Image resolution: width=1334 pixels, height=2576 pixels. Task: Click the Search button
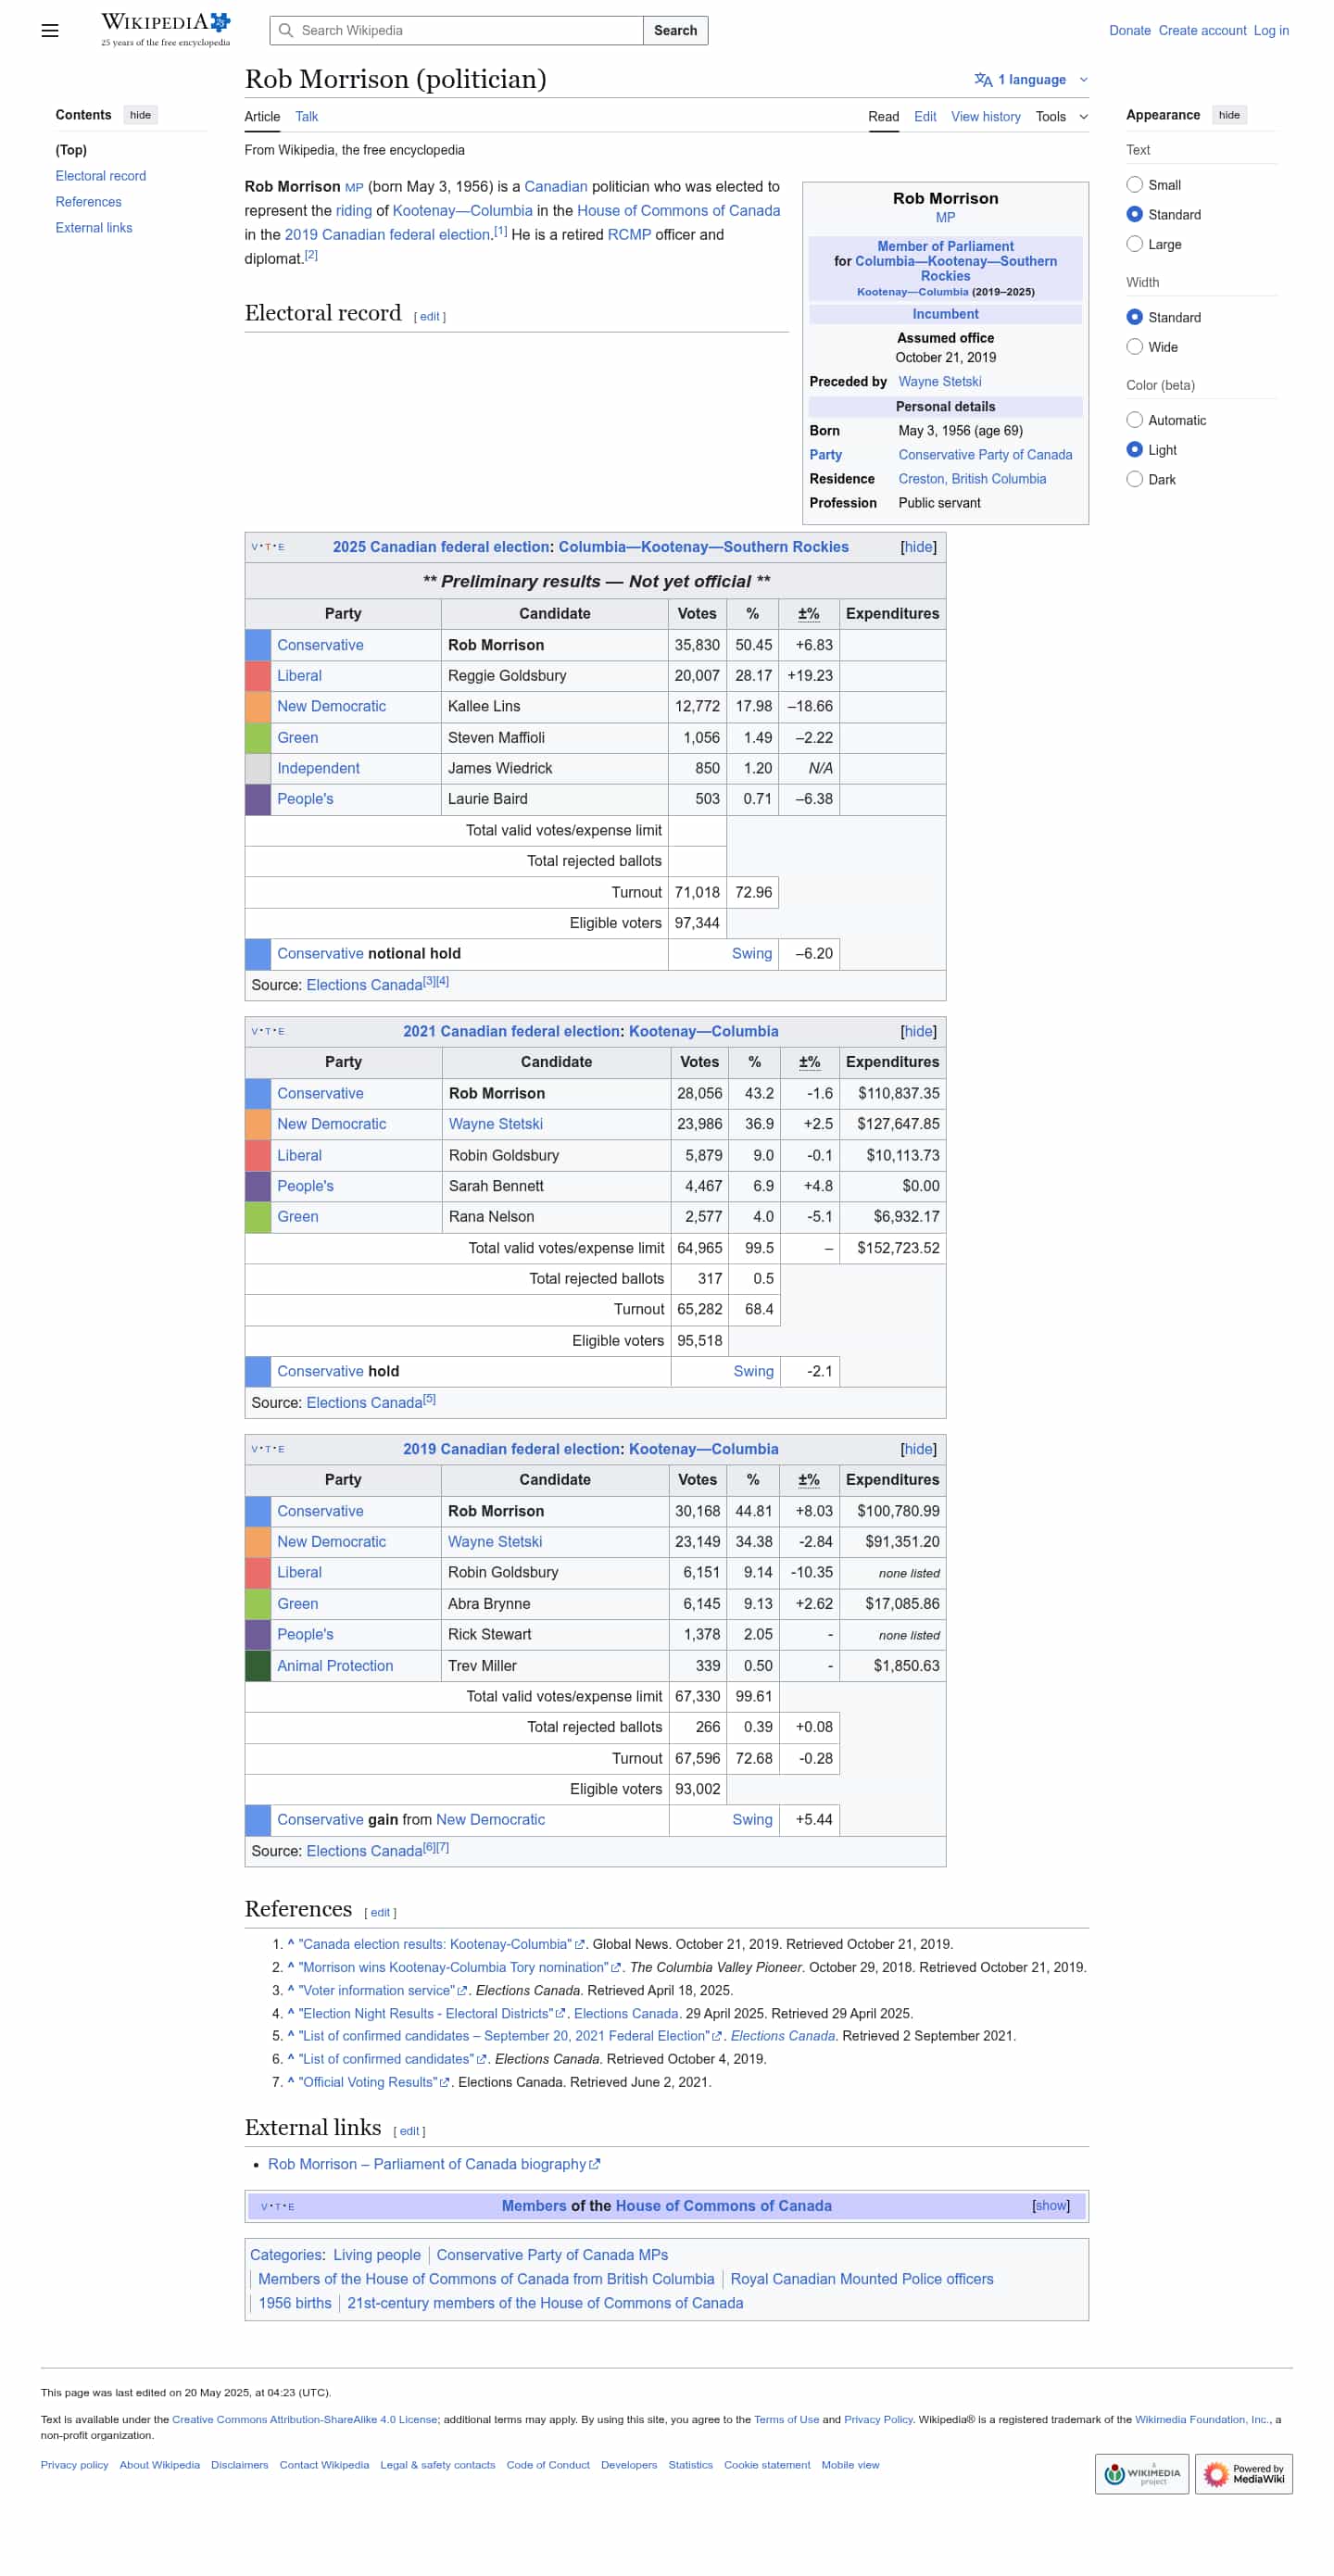pos(675,30)
